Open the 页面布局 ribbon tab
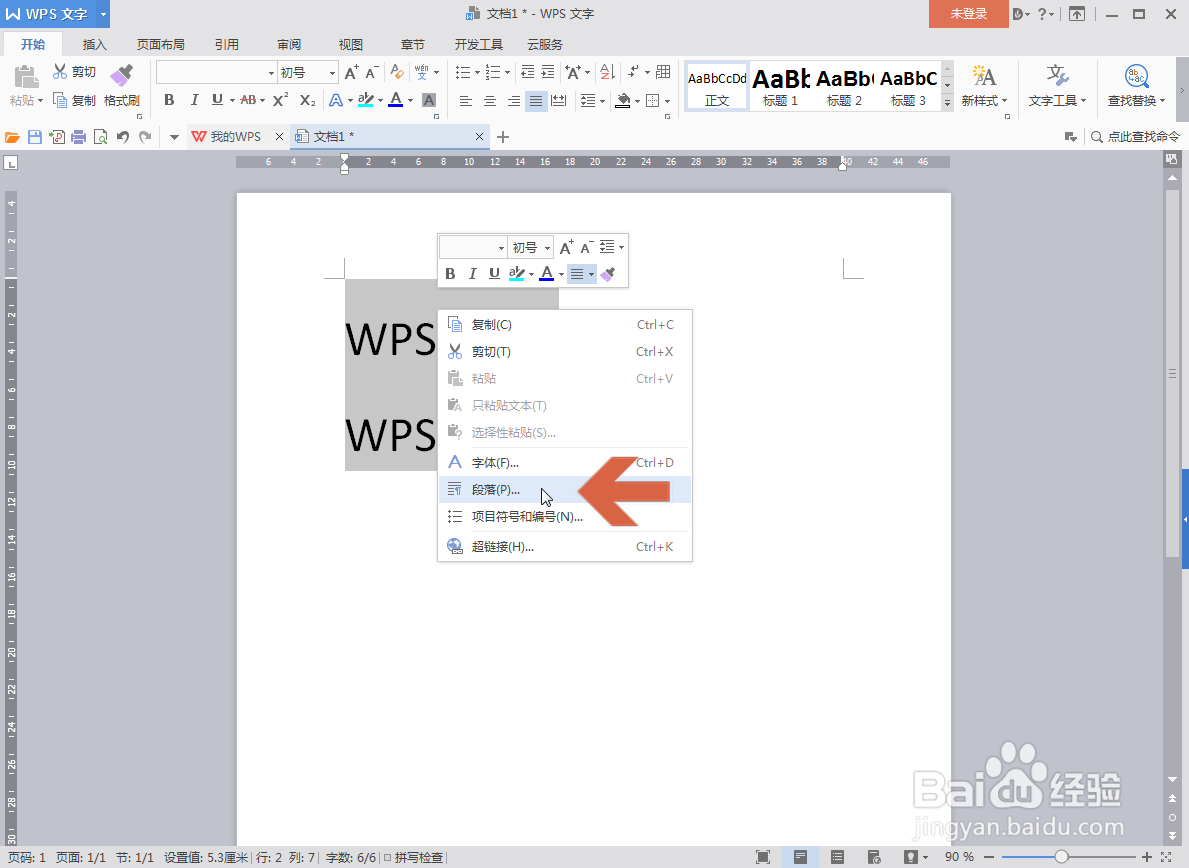 pos(161,45)
